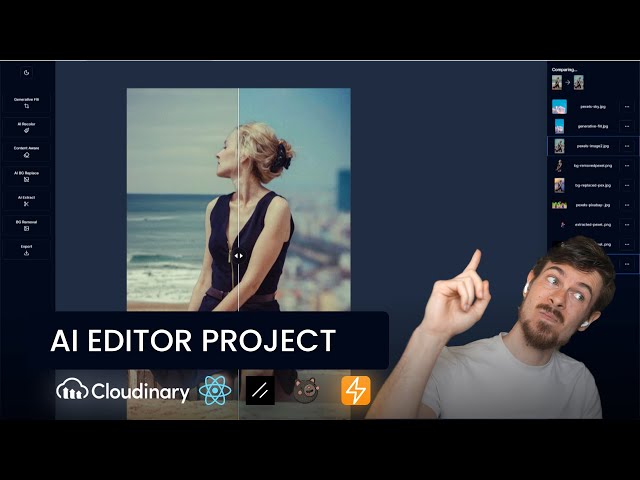Open the AI BG Replace tool
Image resolution: width=640 pixels, height=480 pixels.
[27, 176]
